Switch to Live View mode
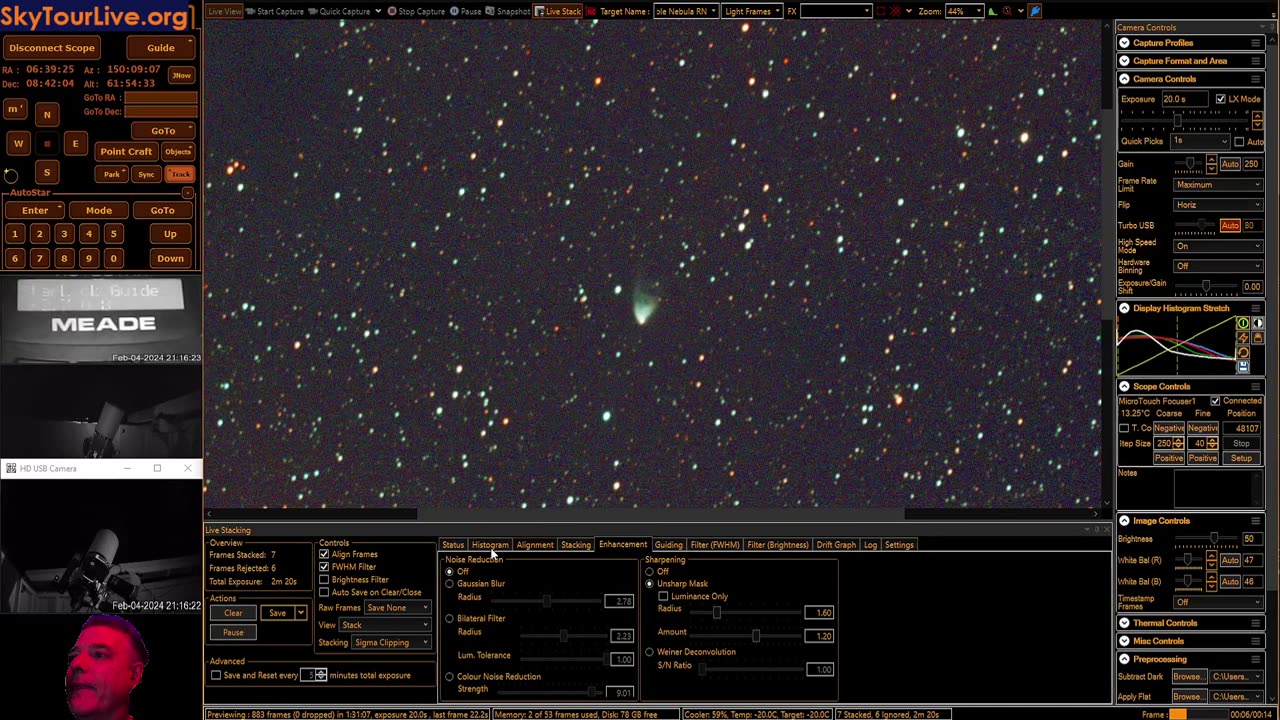Screen dimensions: 1280x720 click(x=224, y=11)
